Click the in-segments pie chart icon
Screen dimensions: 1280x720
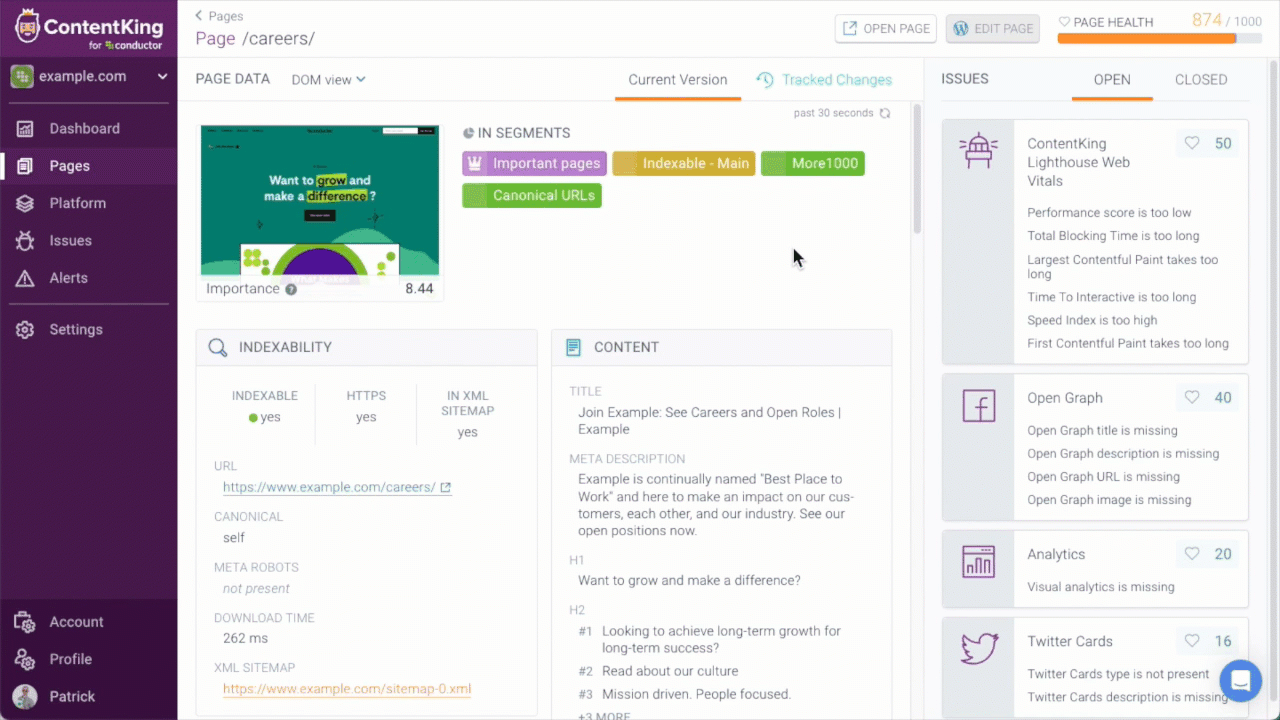click(468, 133)
